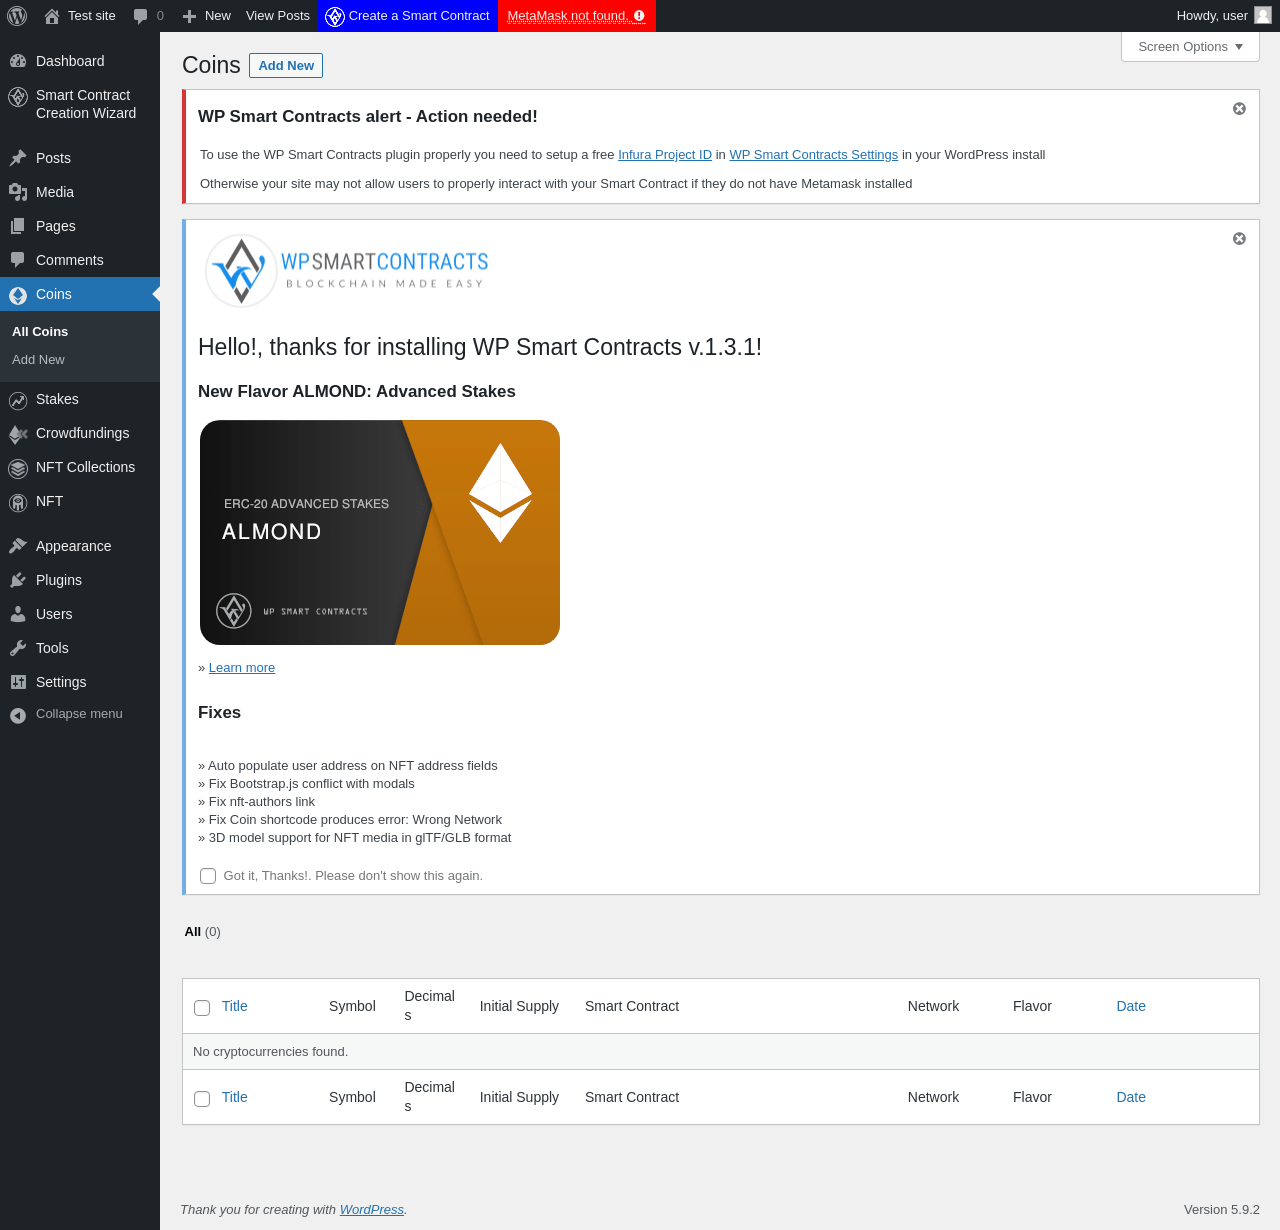
Task: Click the Appearance paintbrush icon
Action: tap(18, 546)
